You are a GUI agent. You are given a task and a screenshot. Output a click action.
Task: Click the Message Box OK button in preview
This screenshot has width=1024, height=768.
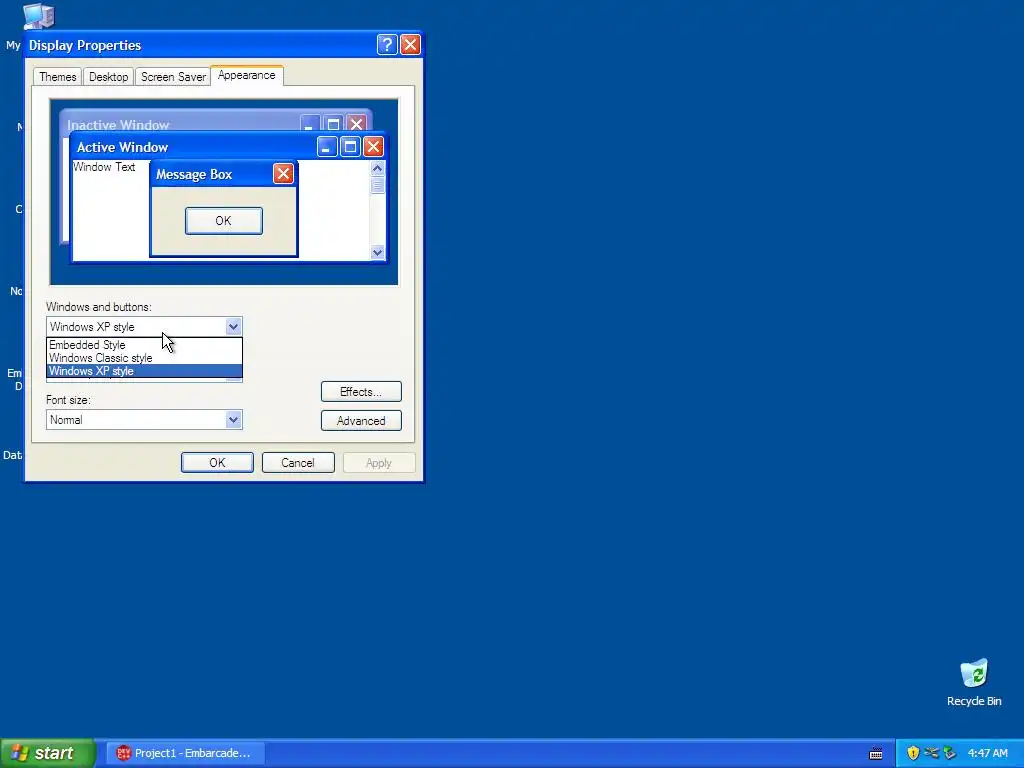223,221
